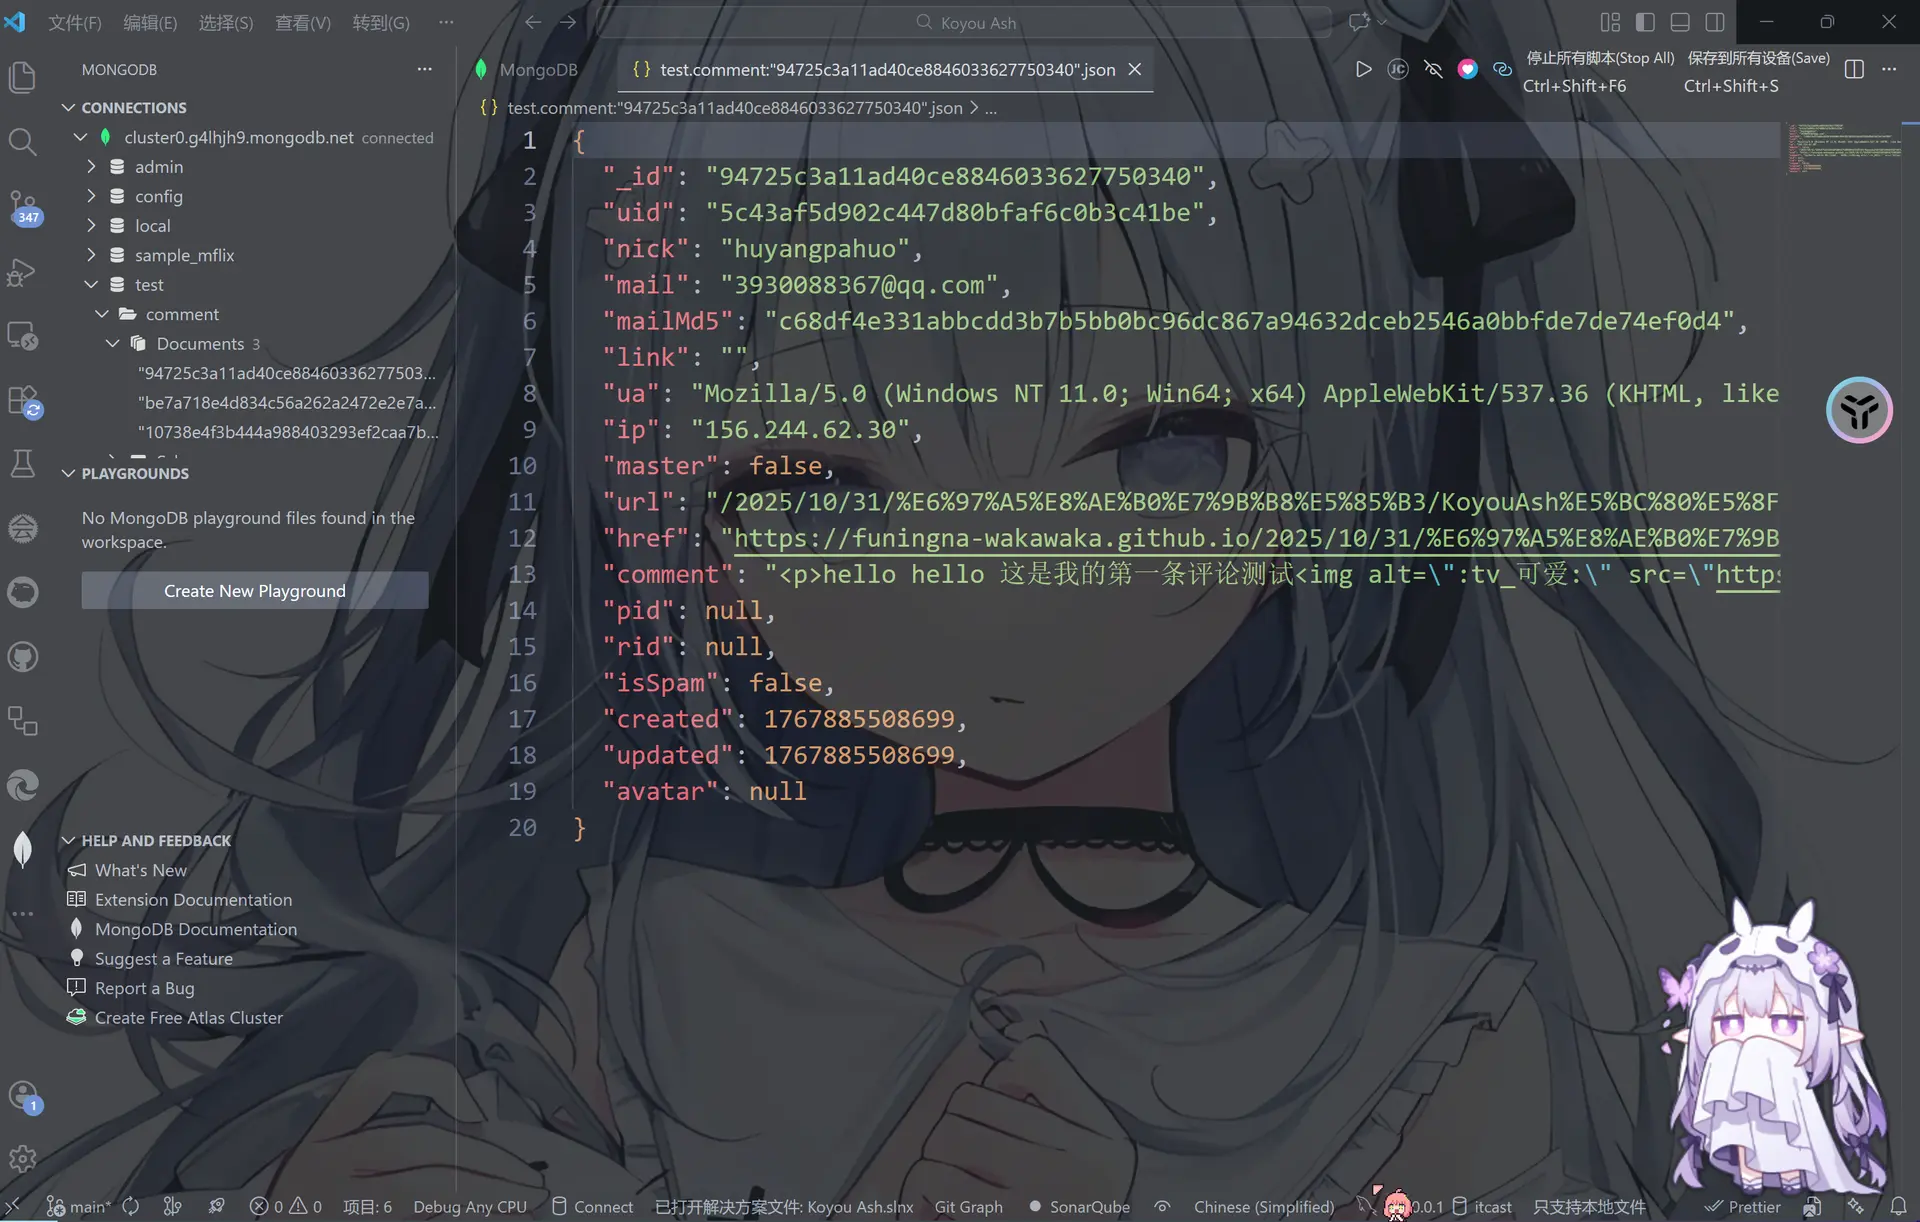Open the 编辑(E) menu
The image size is (1920, 1222).
(150, 22)
